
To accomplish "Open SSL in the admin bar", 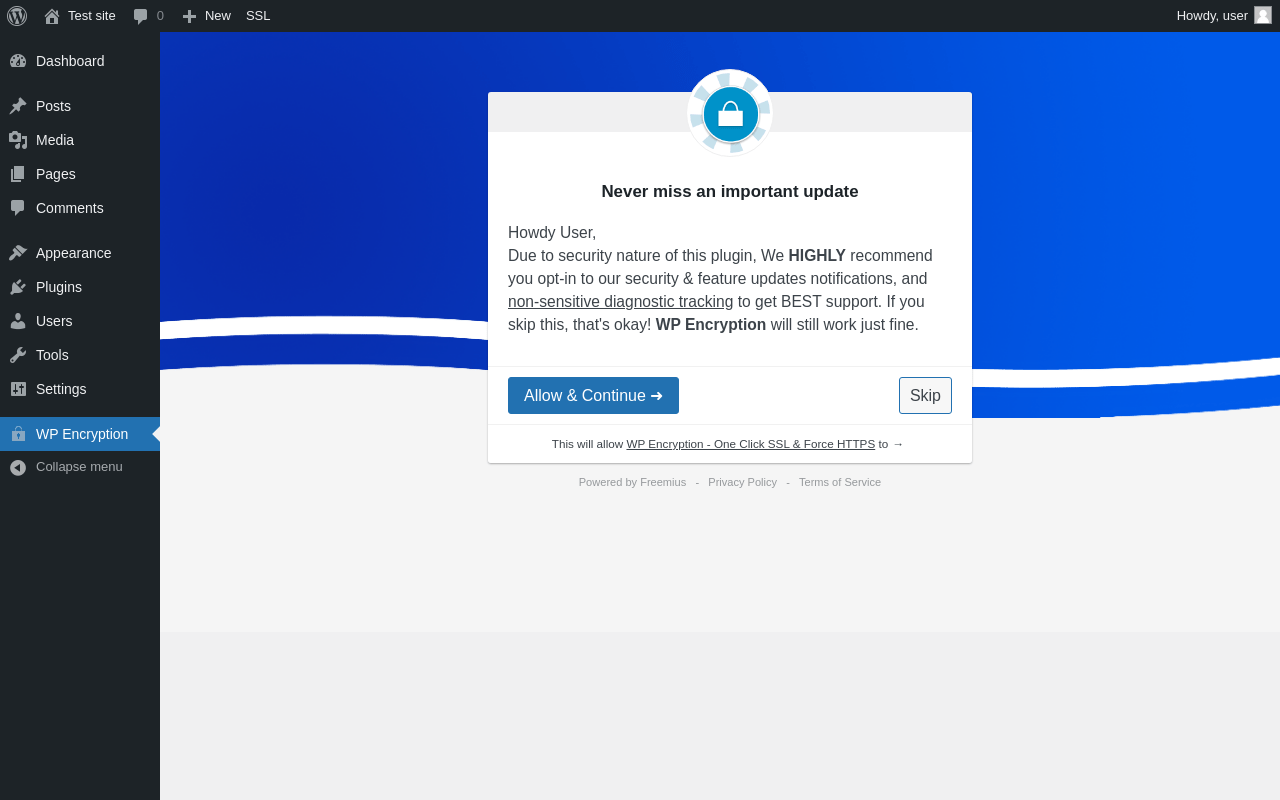I will (x=258, y=16).
